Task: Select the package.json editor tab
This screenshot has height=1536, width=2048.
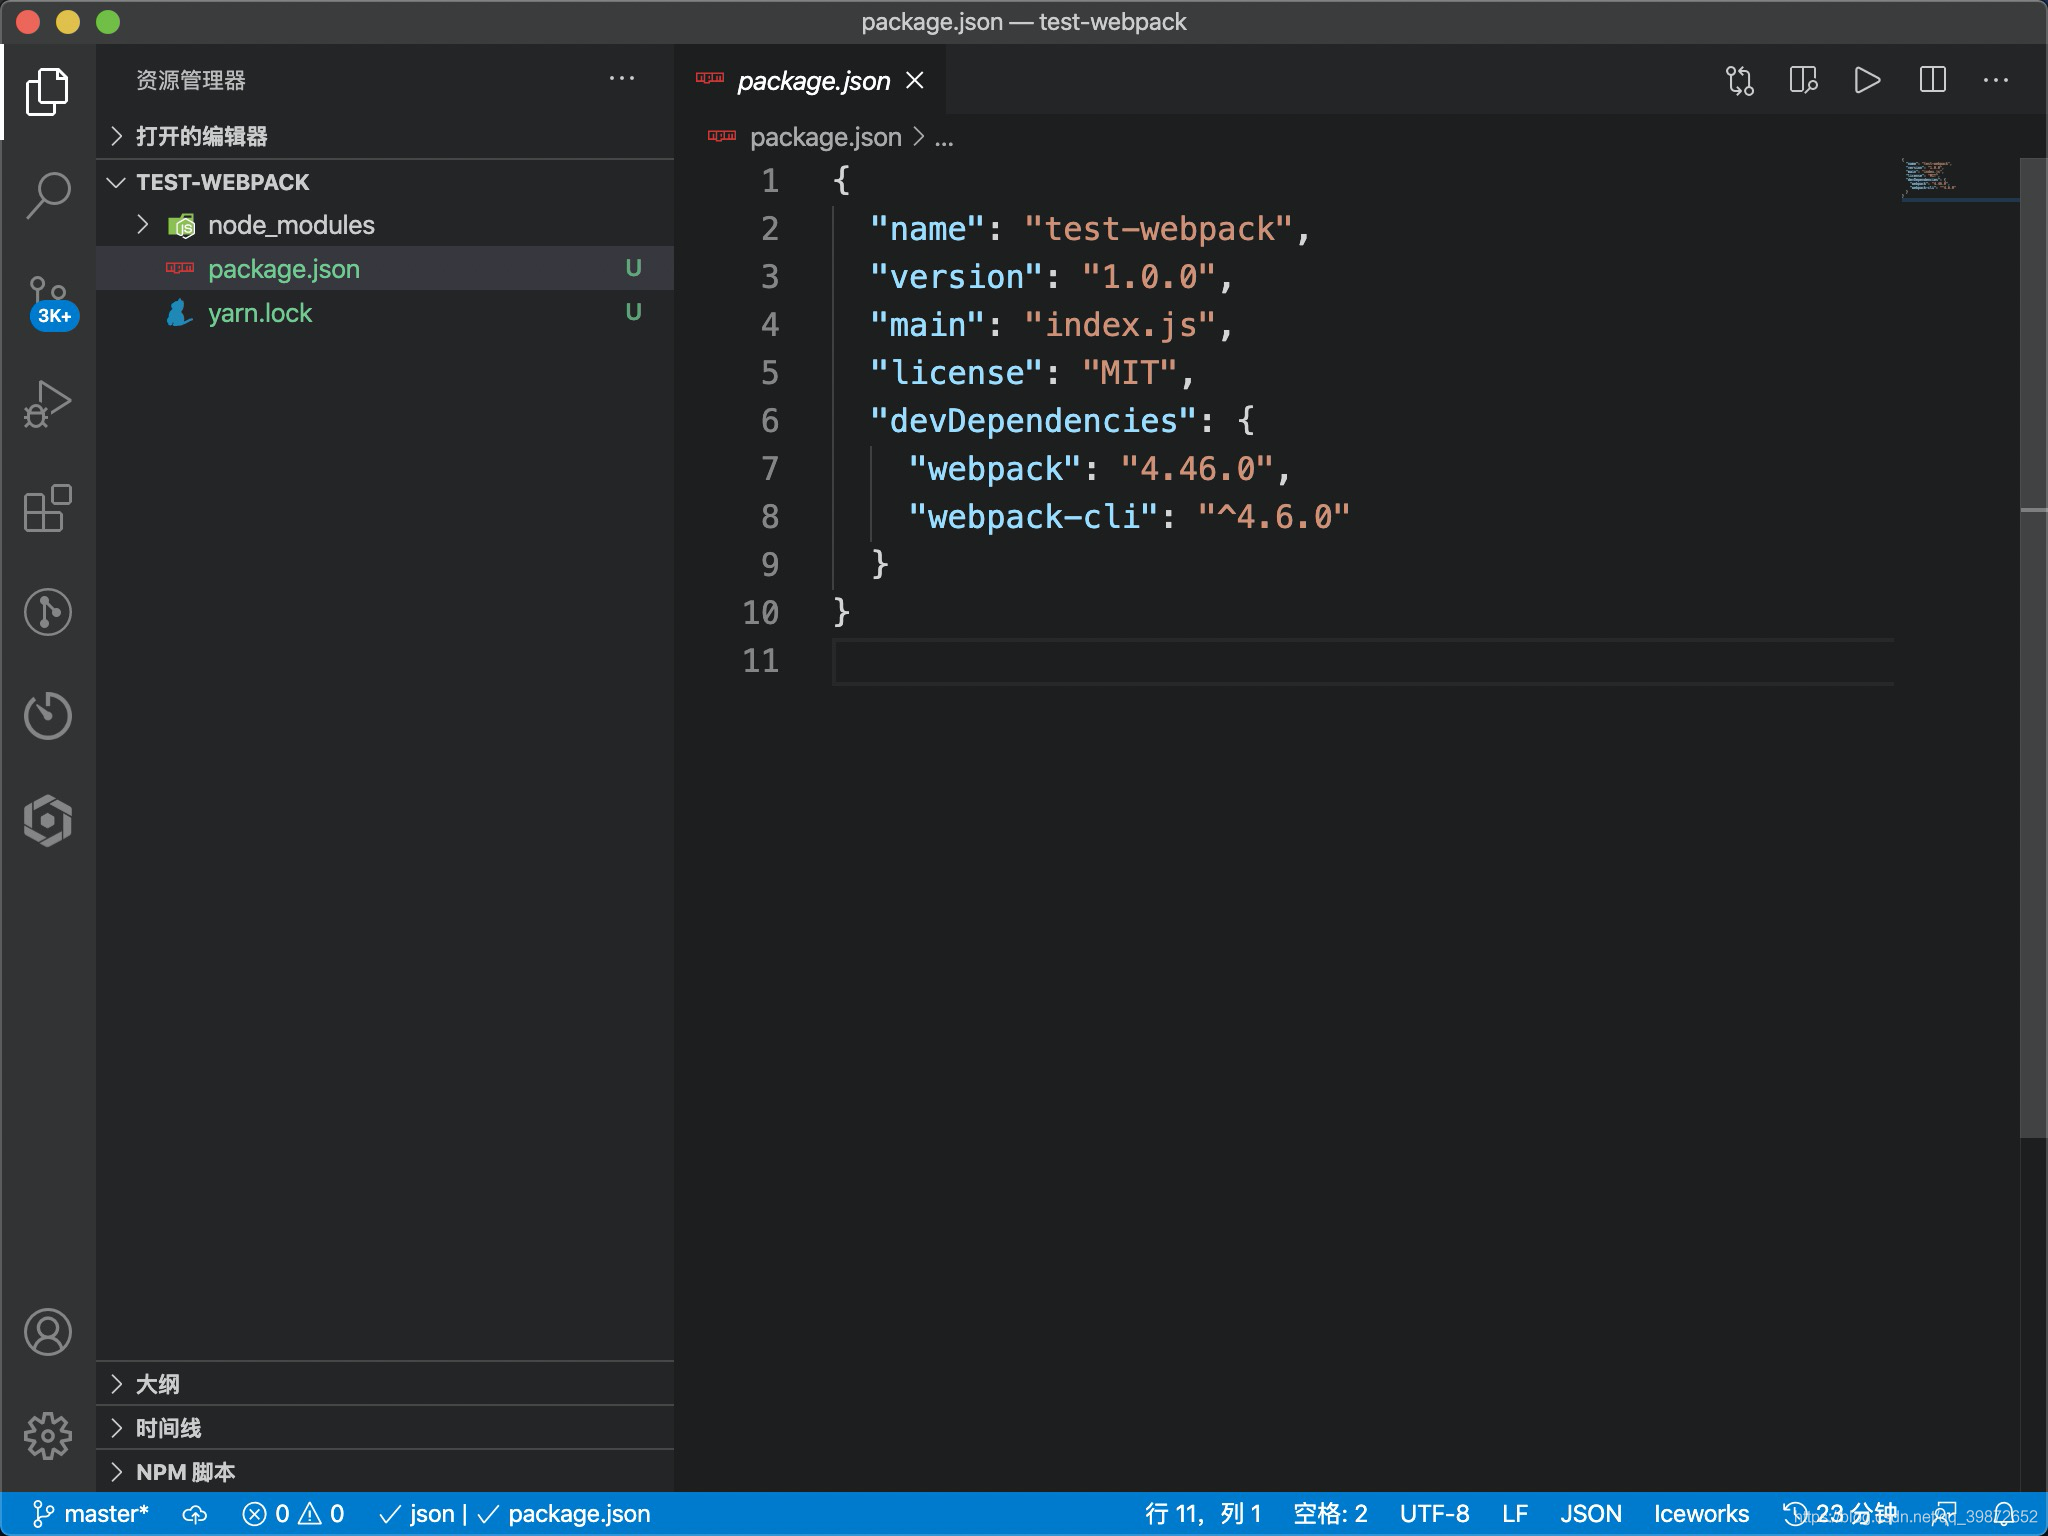Action: [810, 80]
